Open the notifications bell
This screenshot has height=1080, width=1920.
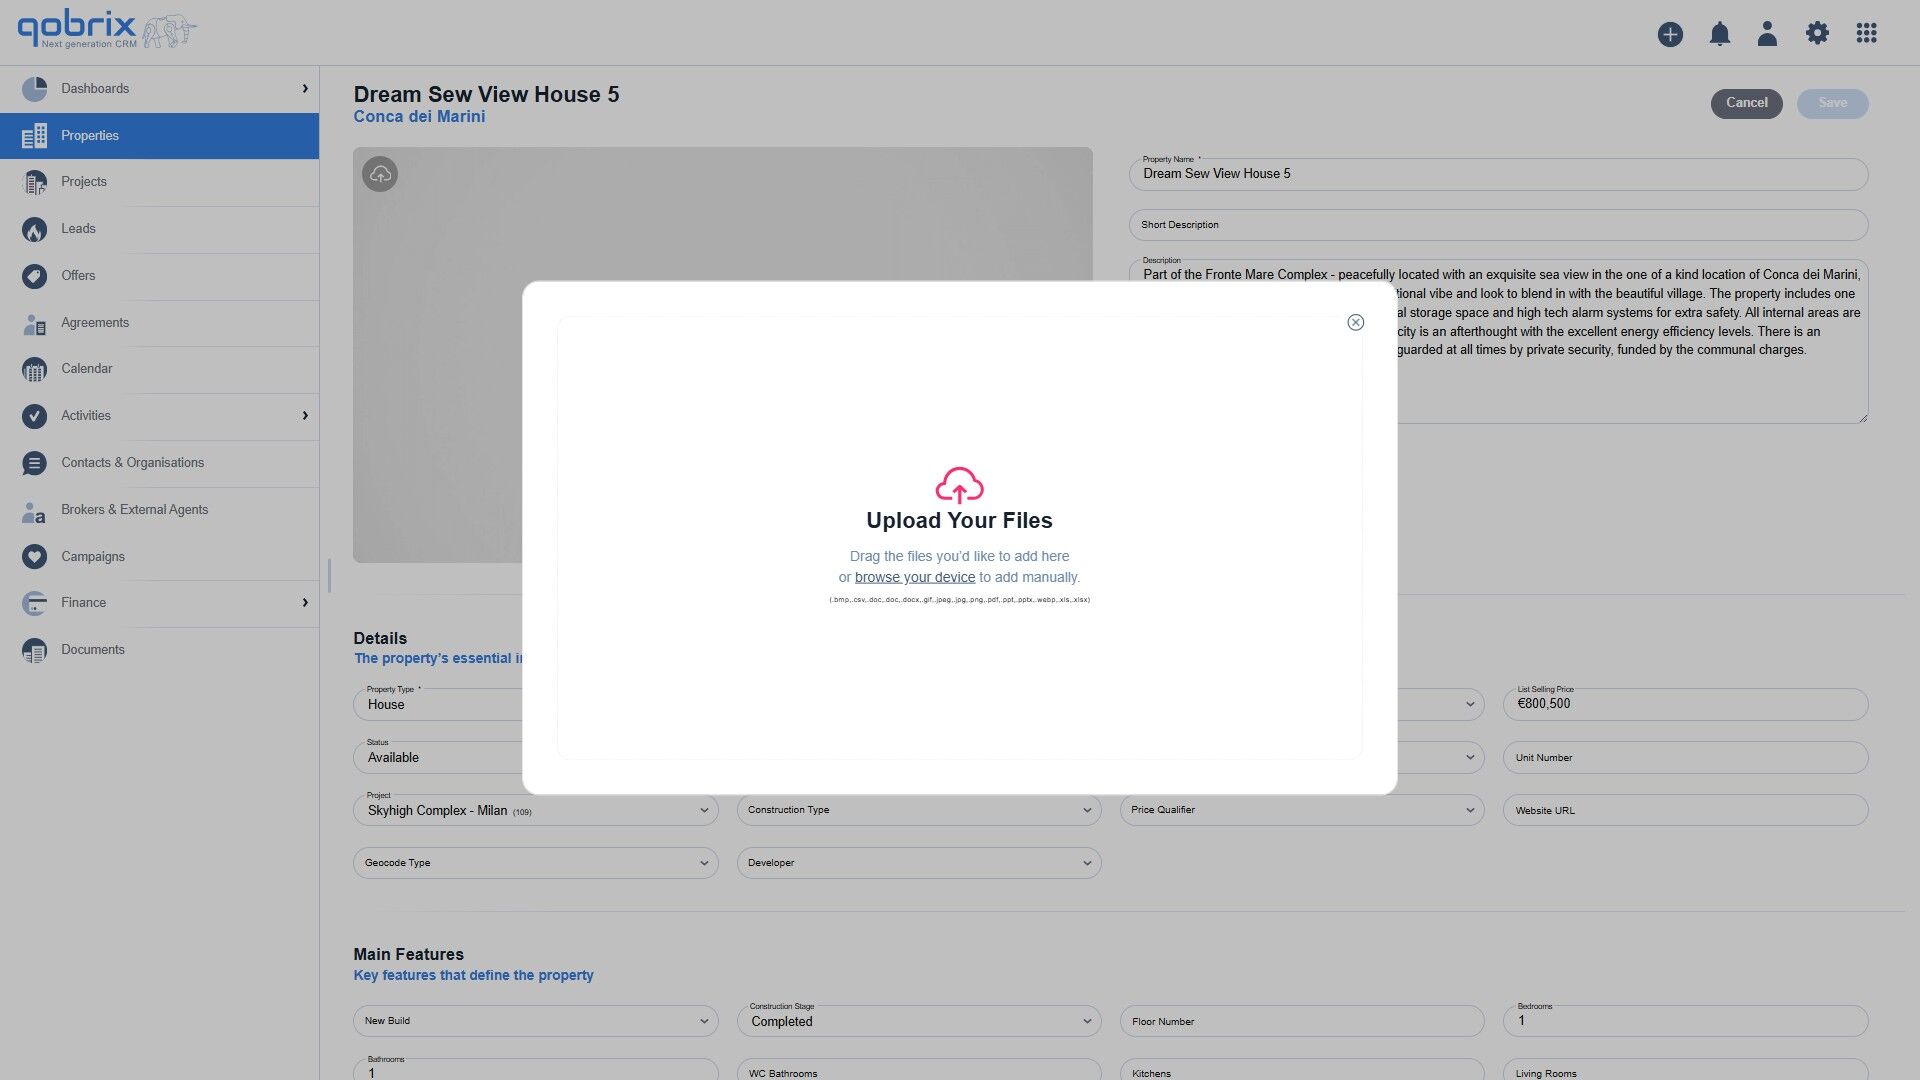pos(1719,33)
